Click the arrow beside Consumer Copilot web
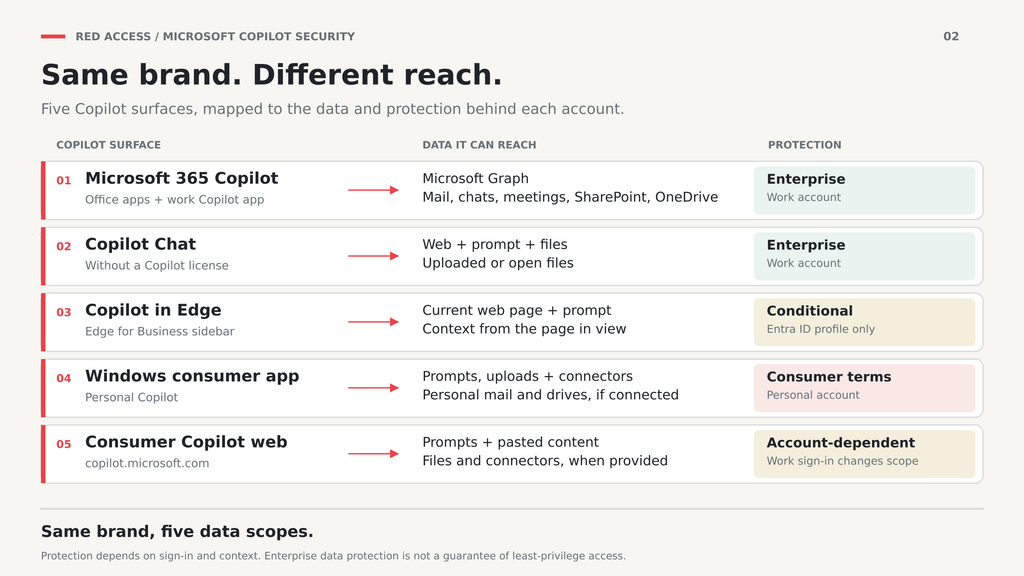This screenshot has height=576, width=1024. 373,454
